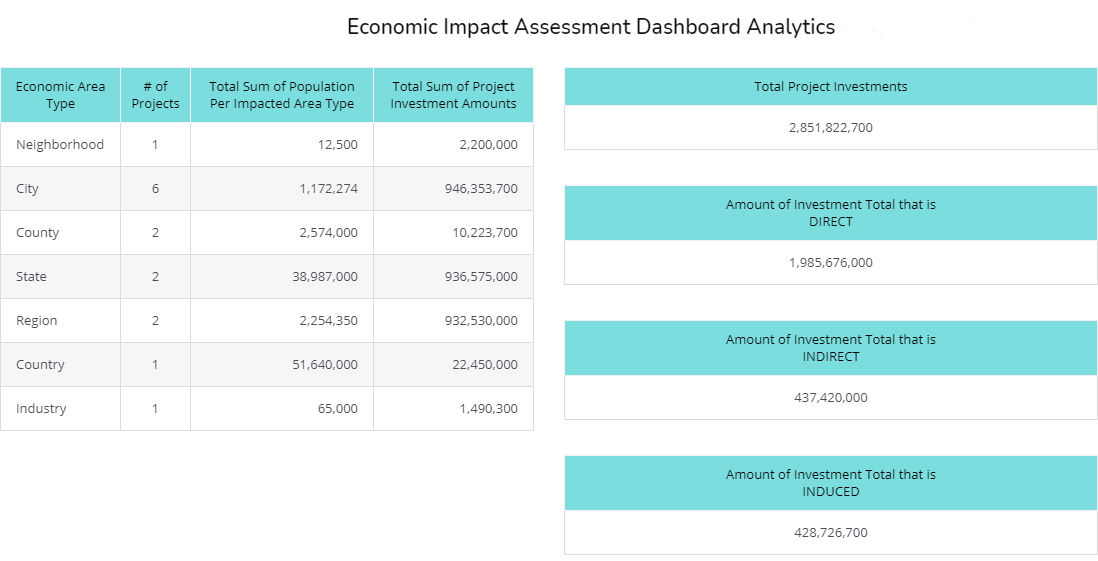This screenshot has width=1098, height=561.
Task: Click the INDIRECT investment total card header
Action: click(x=830, y=348)
